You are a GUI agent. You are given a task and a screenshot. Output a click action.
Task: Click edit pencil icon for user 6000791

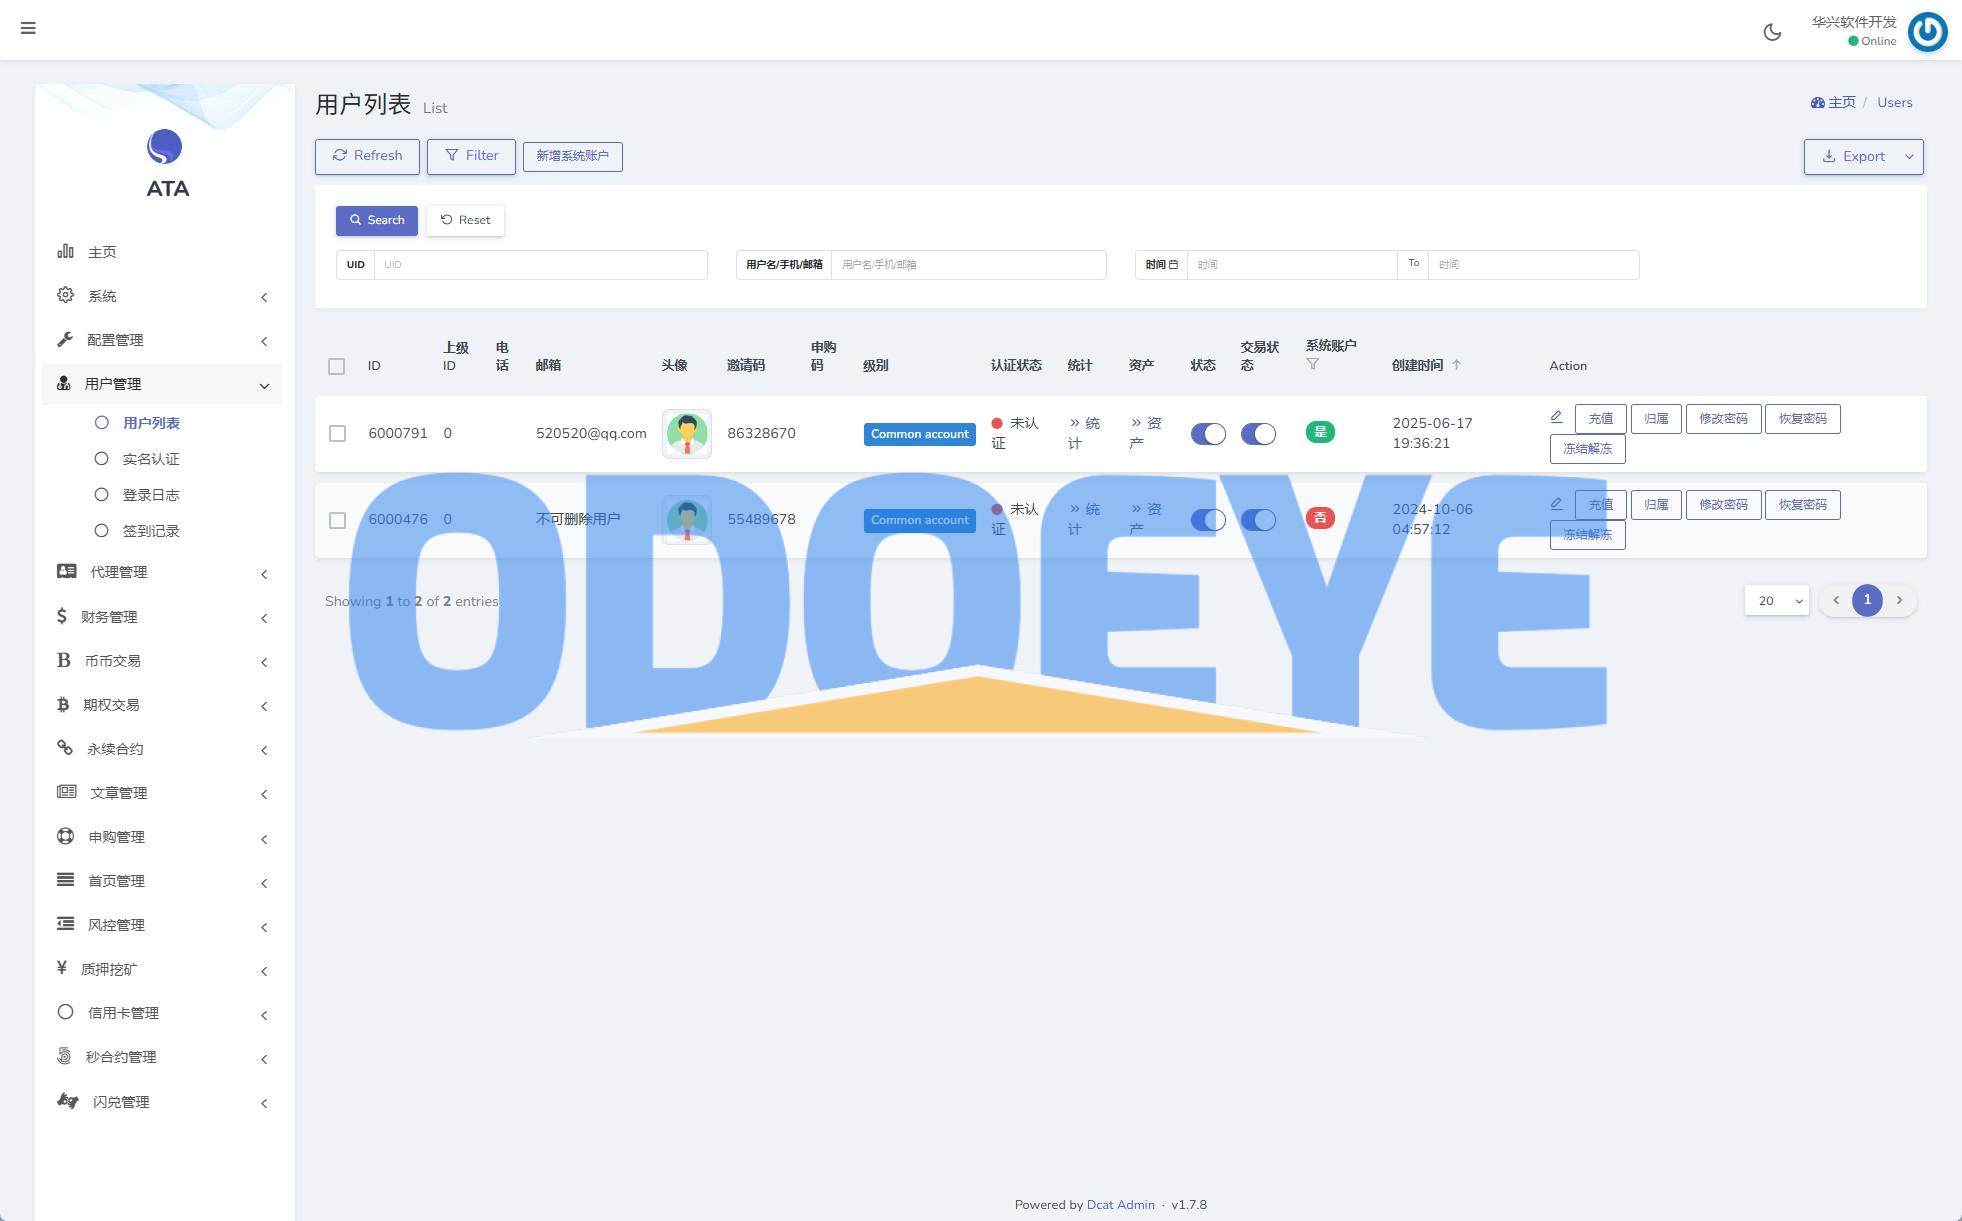coord(1556,417)
